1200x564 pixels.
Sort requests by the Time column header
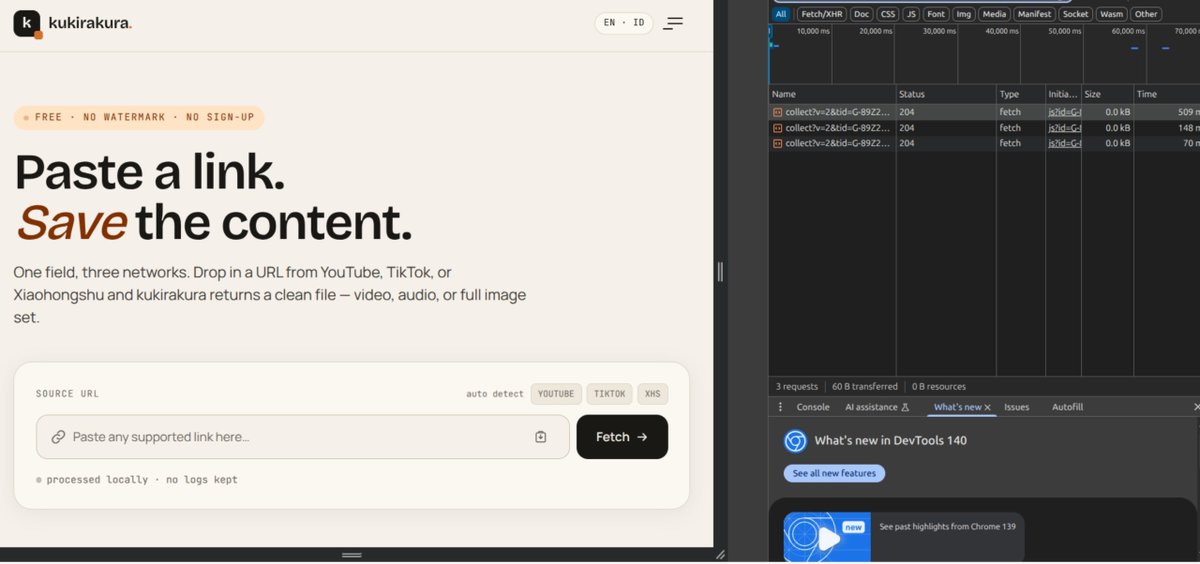(1166, 94)
